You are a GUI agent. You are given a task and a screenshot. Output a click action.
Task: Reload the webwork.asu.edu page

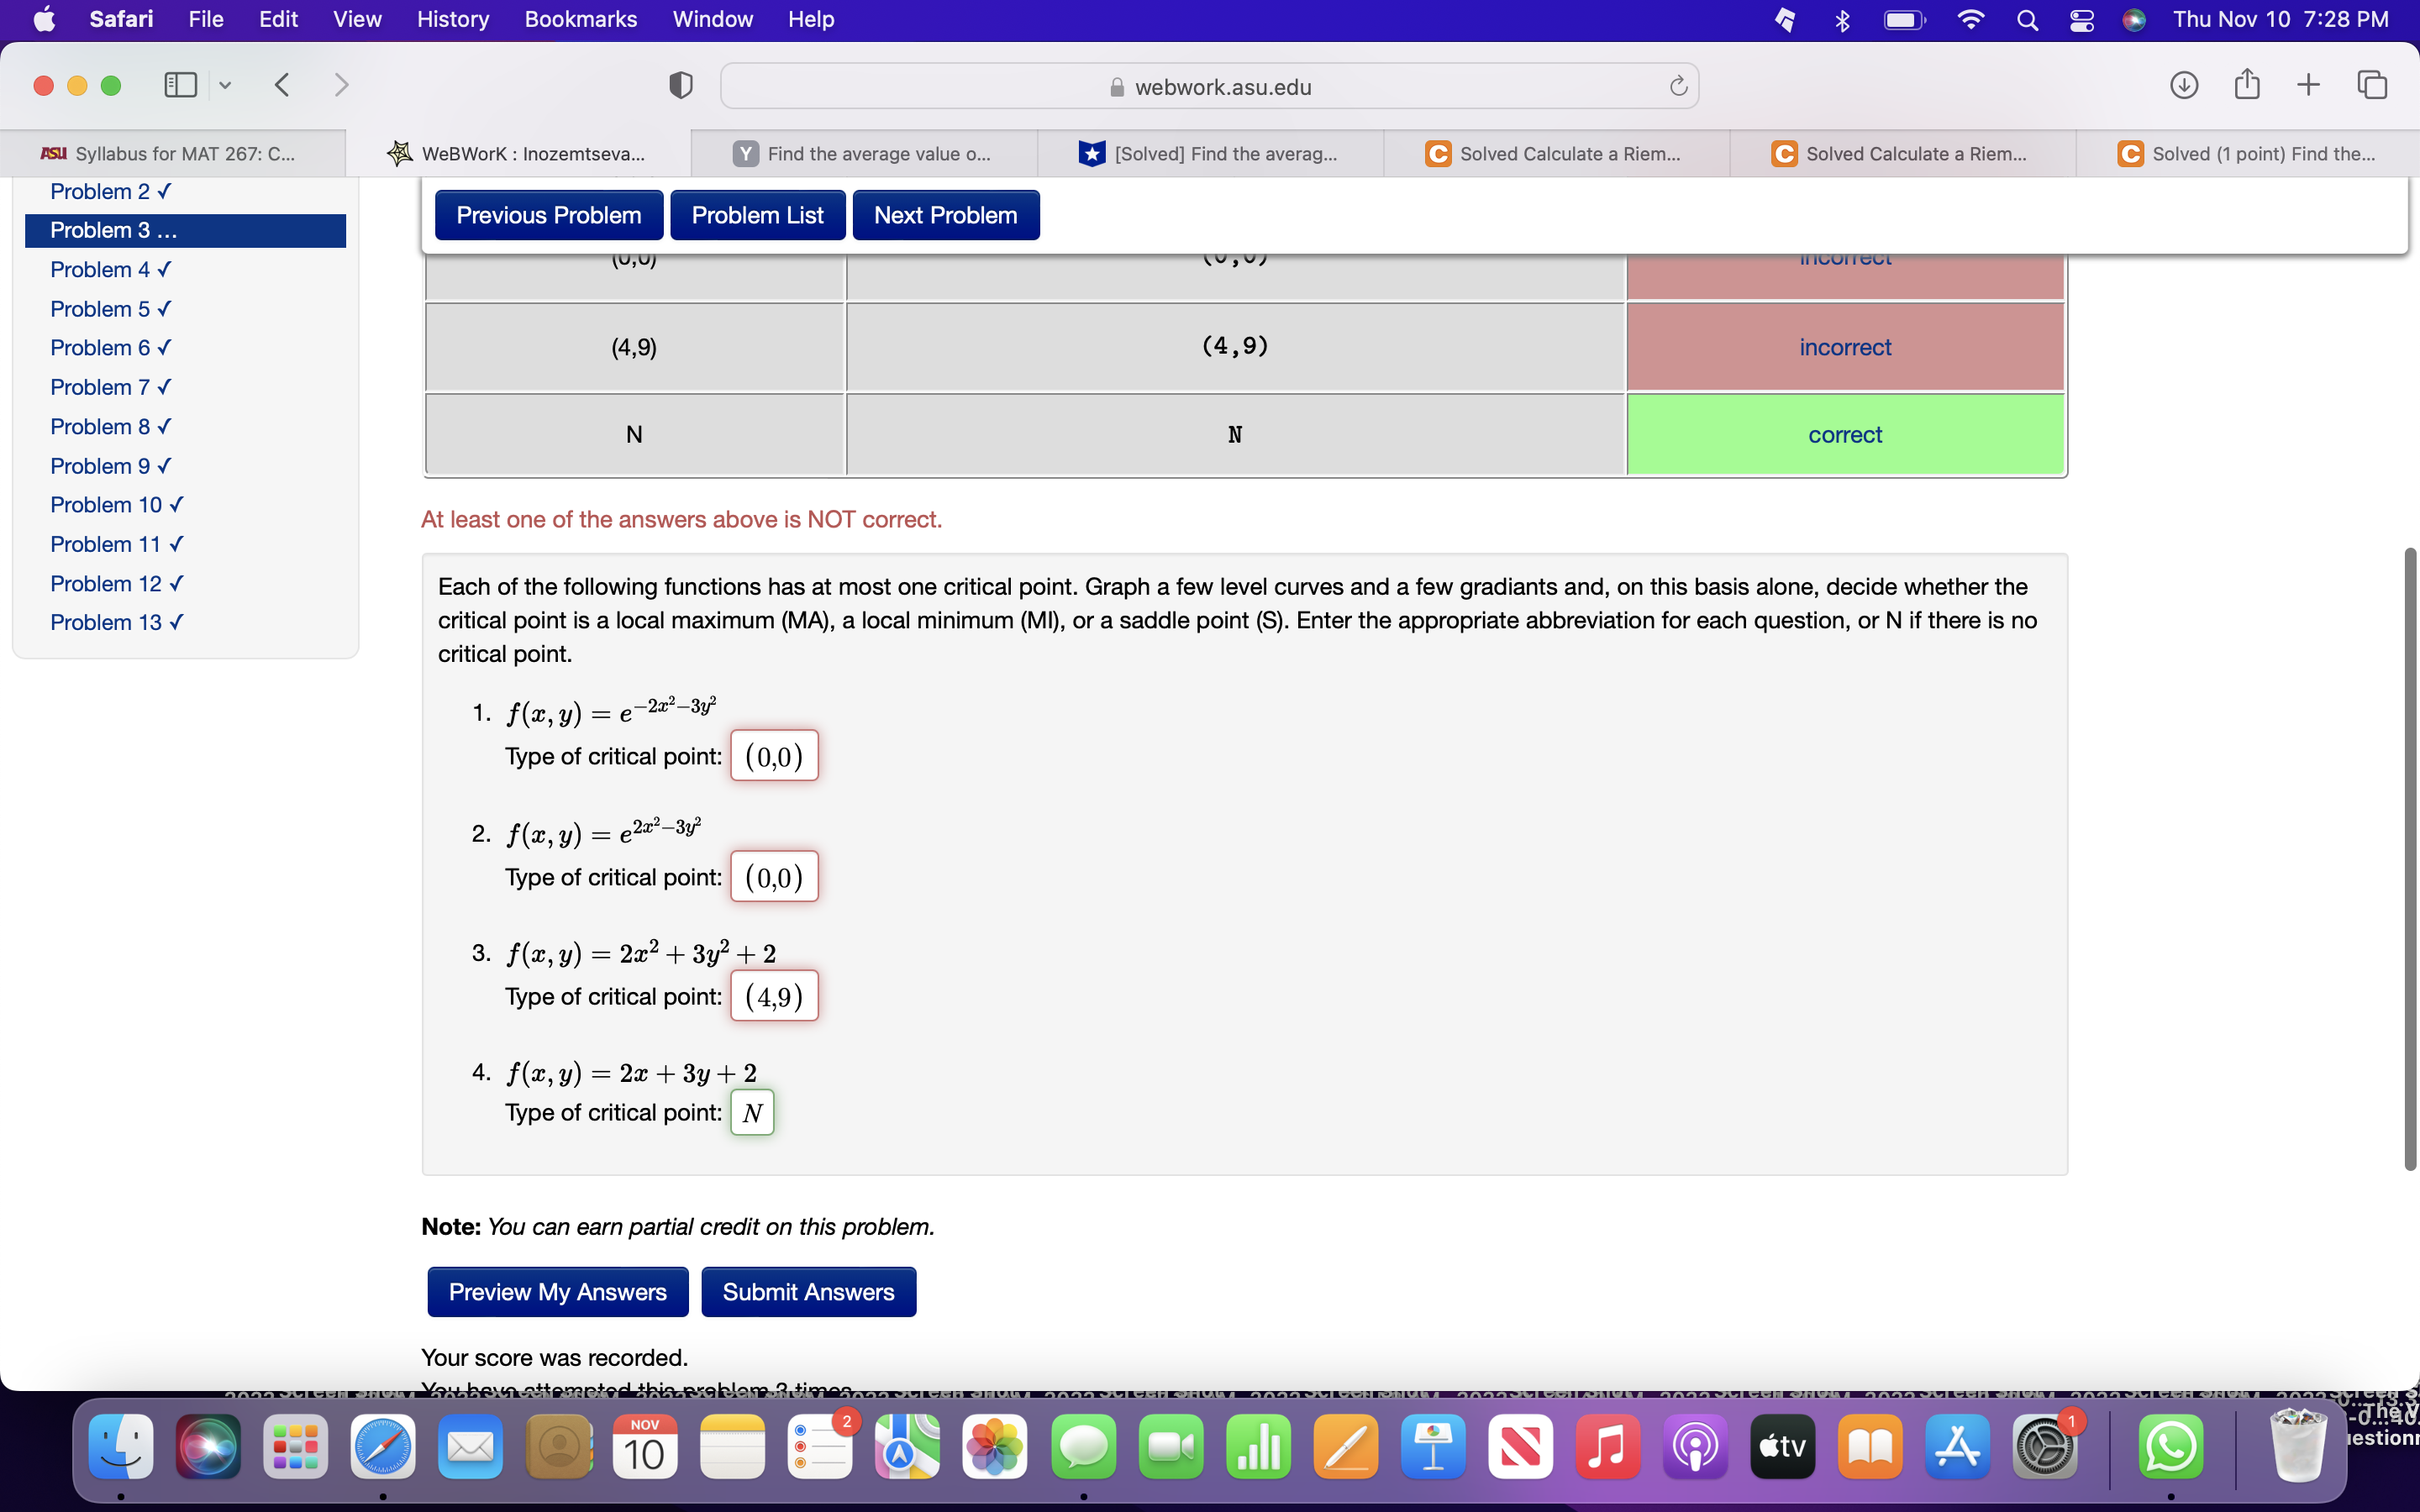coord(1677,86)
